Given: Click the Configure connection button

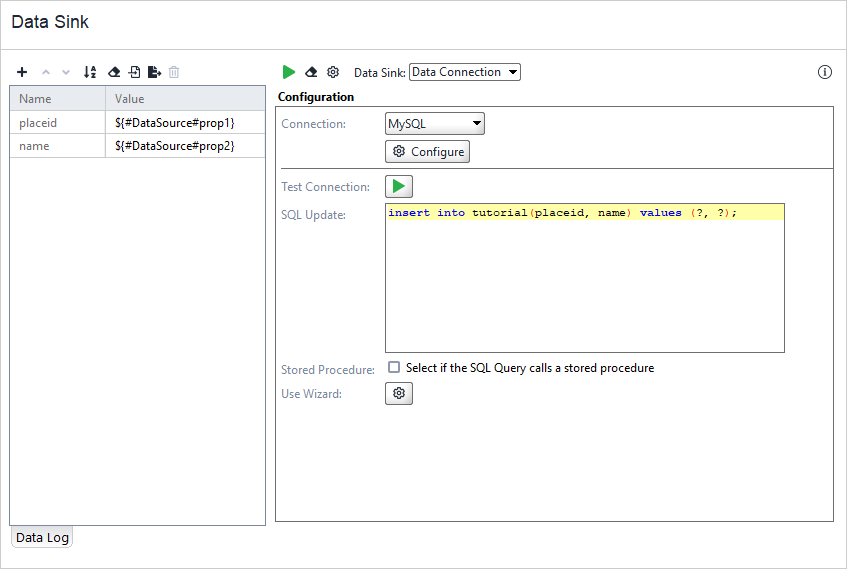Looking at the screenshot, I should [427, 152].
